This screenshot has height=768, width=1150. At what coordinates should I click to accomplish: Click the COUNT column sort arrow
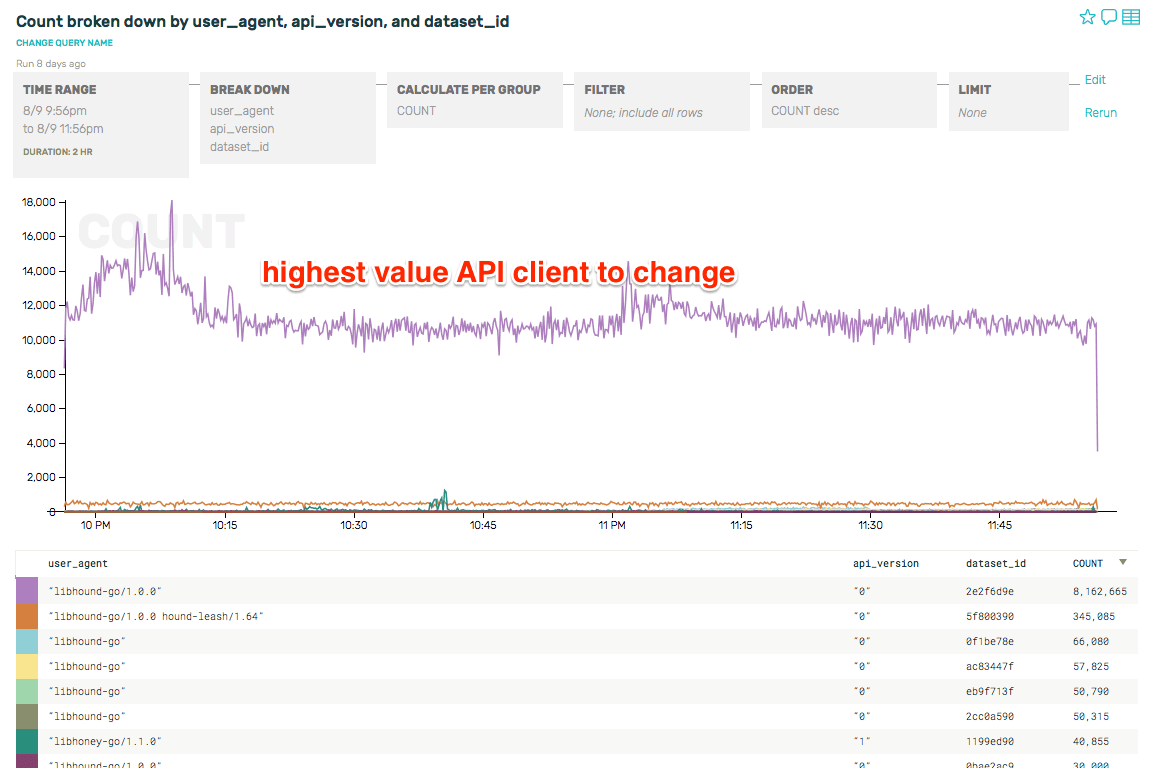pos(1122,563)
